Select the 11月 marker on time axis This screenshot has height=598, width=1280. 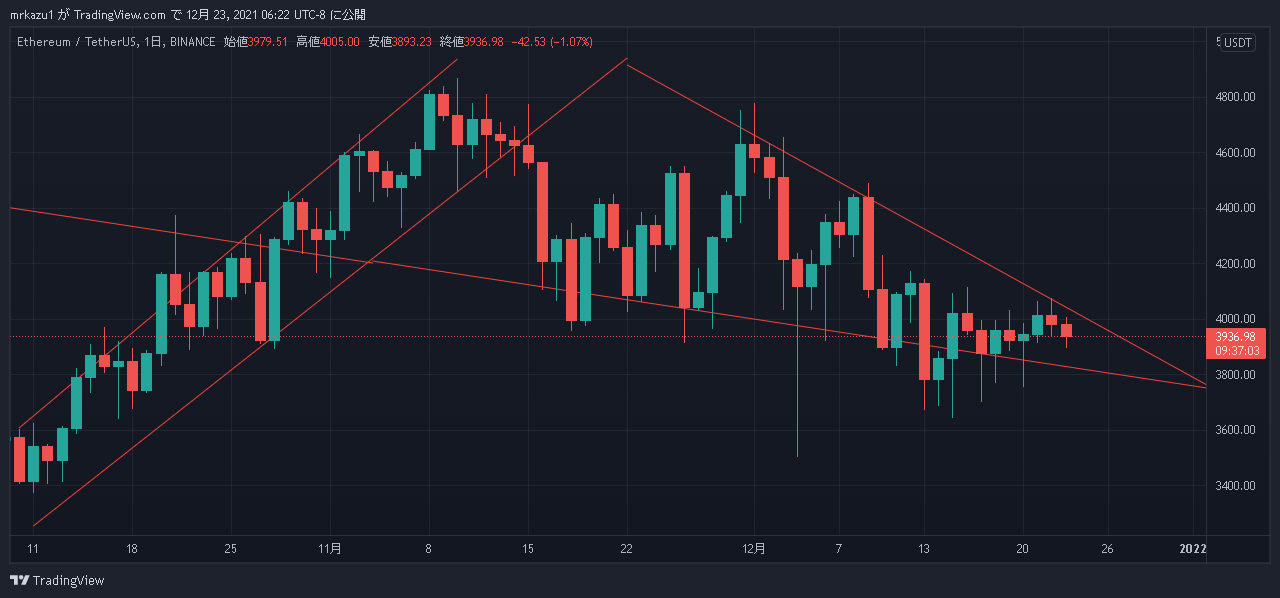pyautogui.click(x=330, y=548)
